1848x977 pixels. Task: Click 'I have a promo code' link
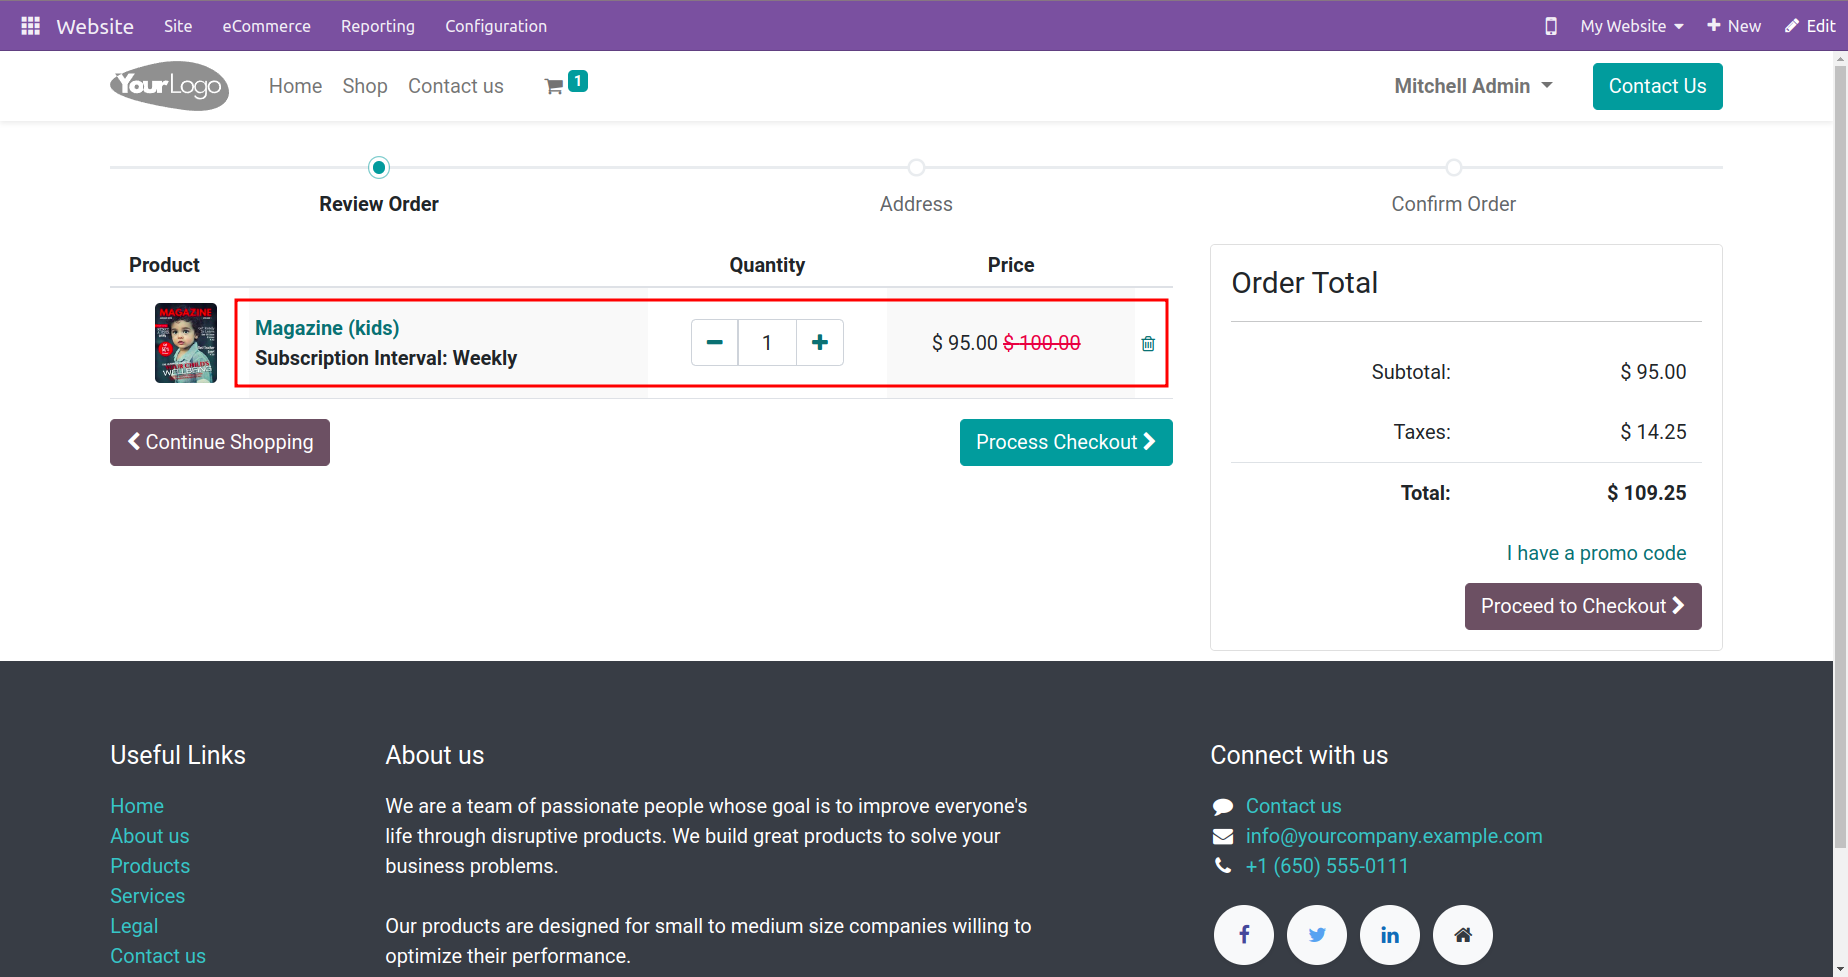[1596, 553]
